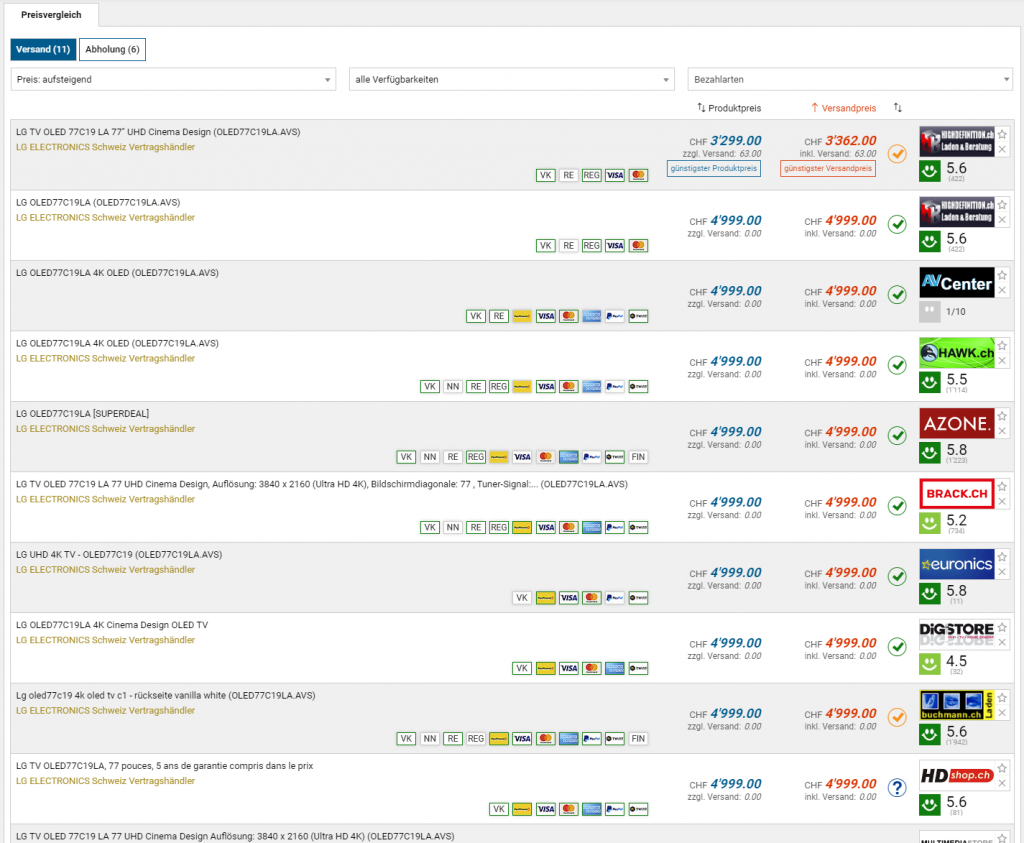The width and height of the screenshot is (1024, 843).
Task: Open the 'Preis: aufsteigend' sort dropdown
Action: 174,79
